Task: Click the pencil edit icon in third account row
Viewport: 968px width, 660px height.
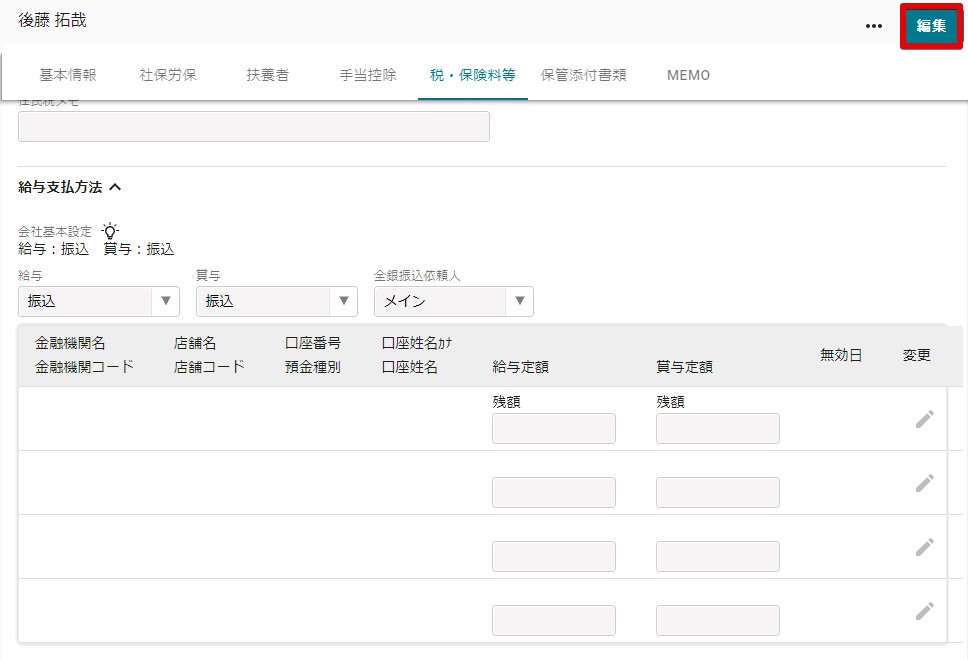Action: [924, 547]
